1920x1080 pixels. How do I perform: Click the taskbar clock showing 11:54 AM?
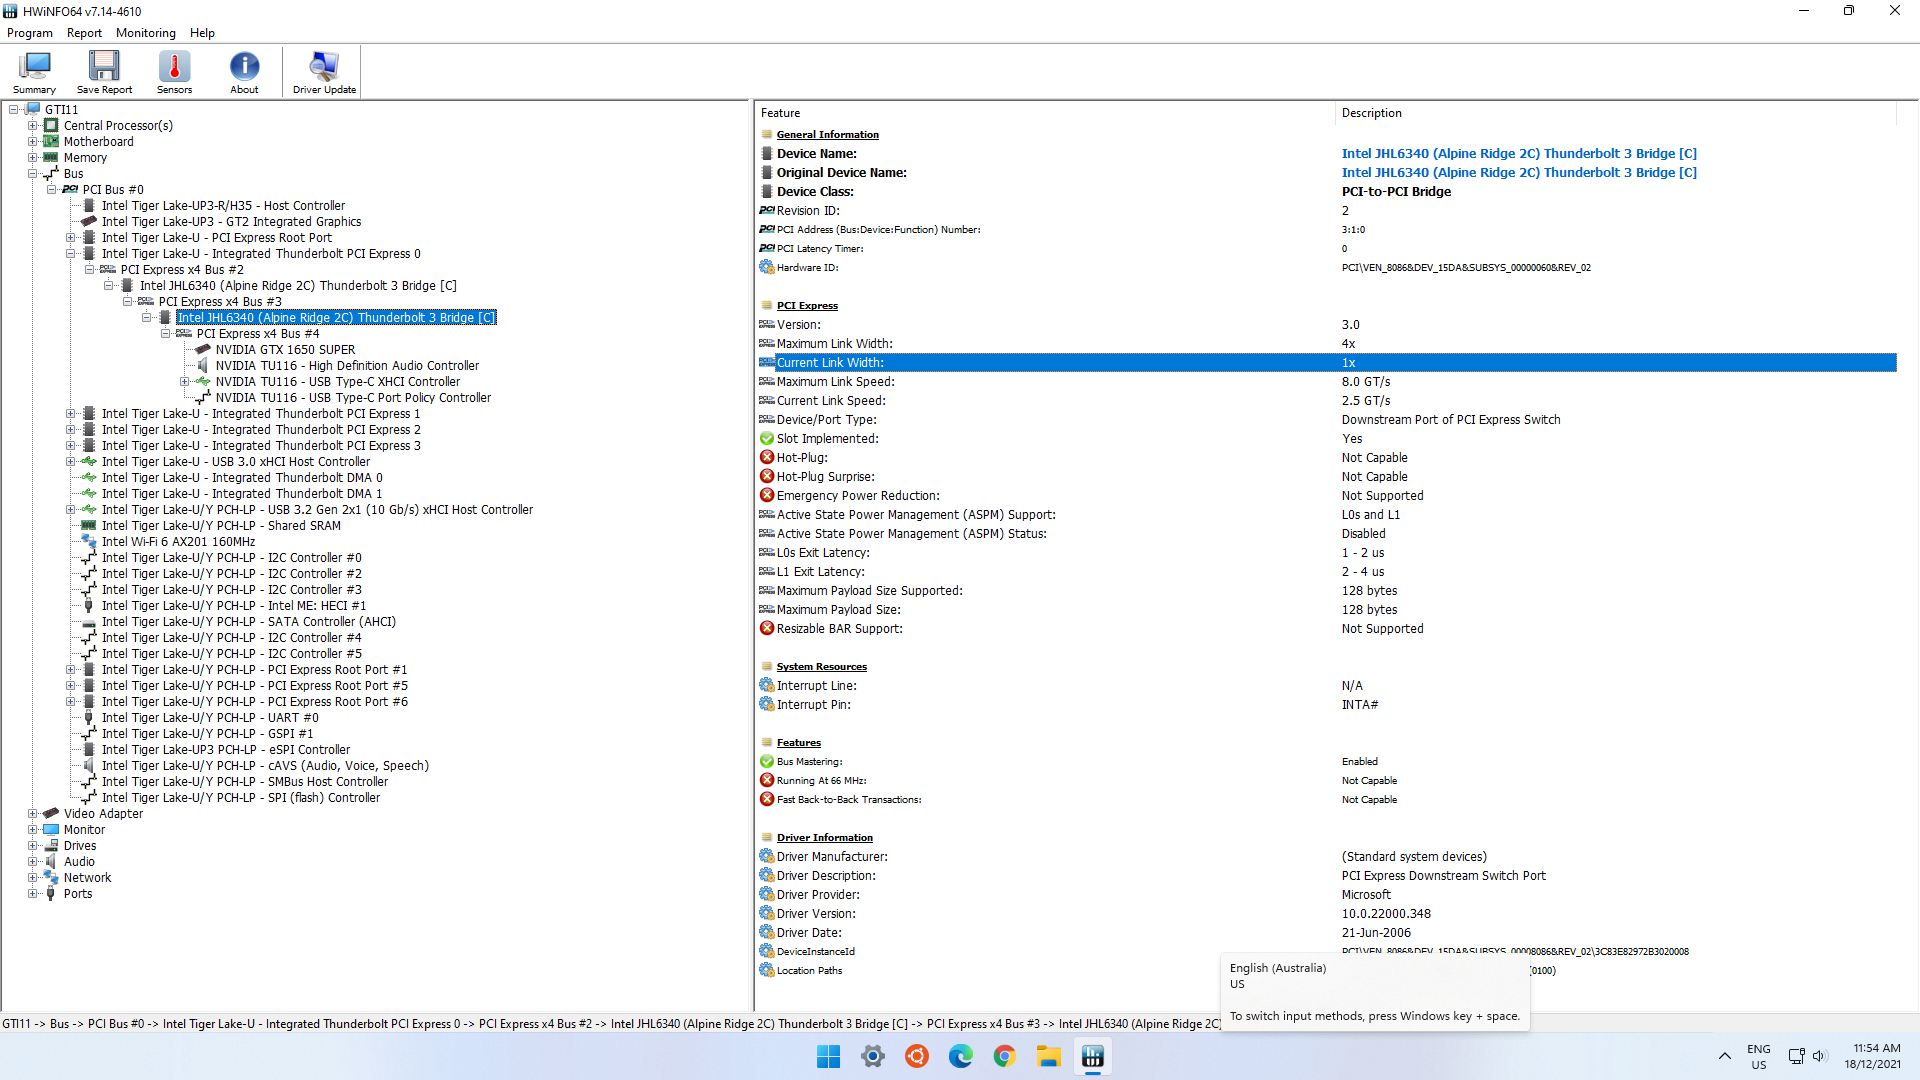[x=1872, y=1056]
